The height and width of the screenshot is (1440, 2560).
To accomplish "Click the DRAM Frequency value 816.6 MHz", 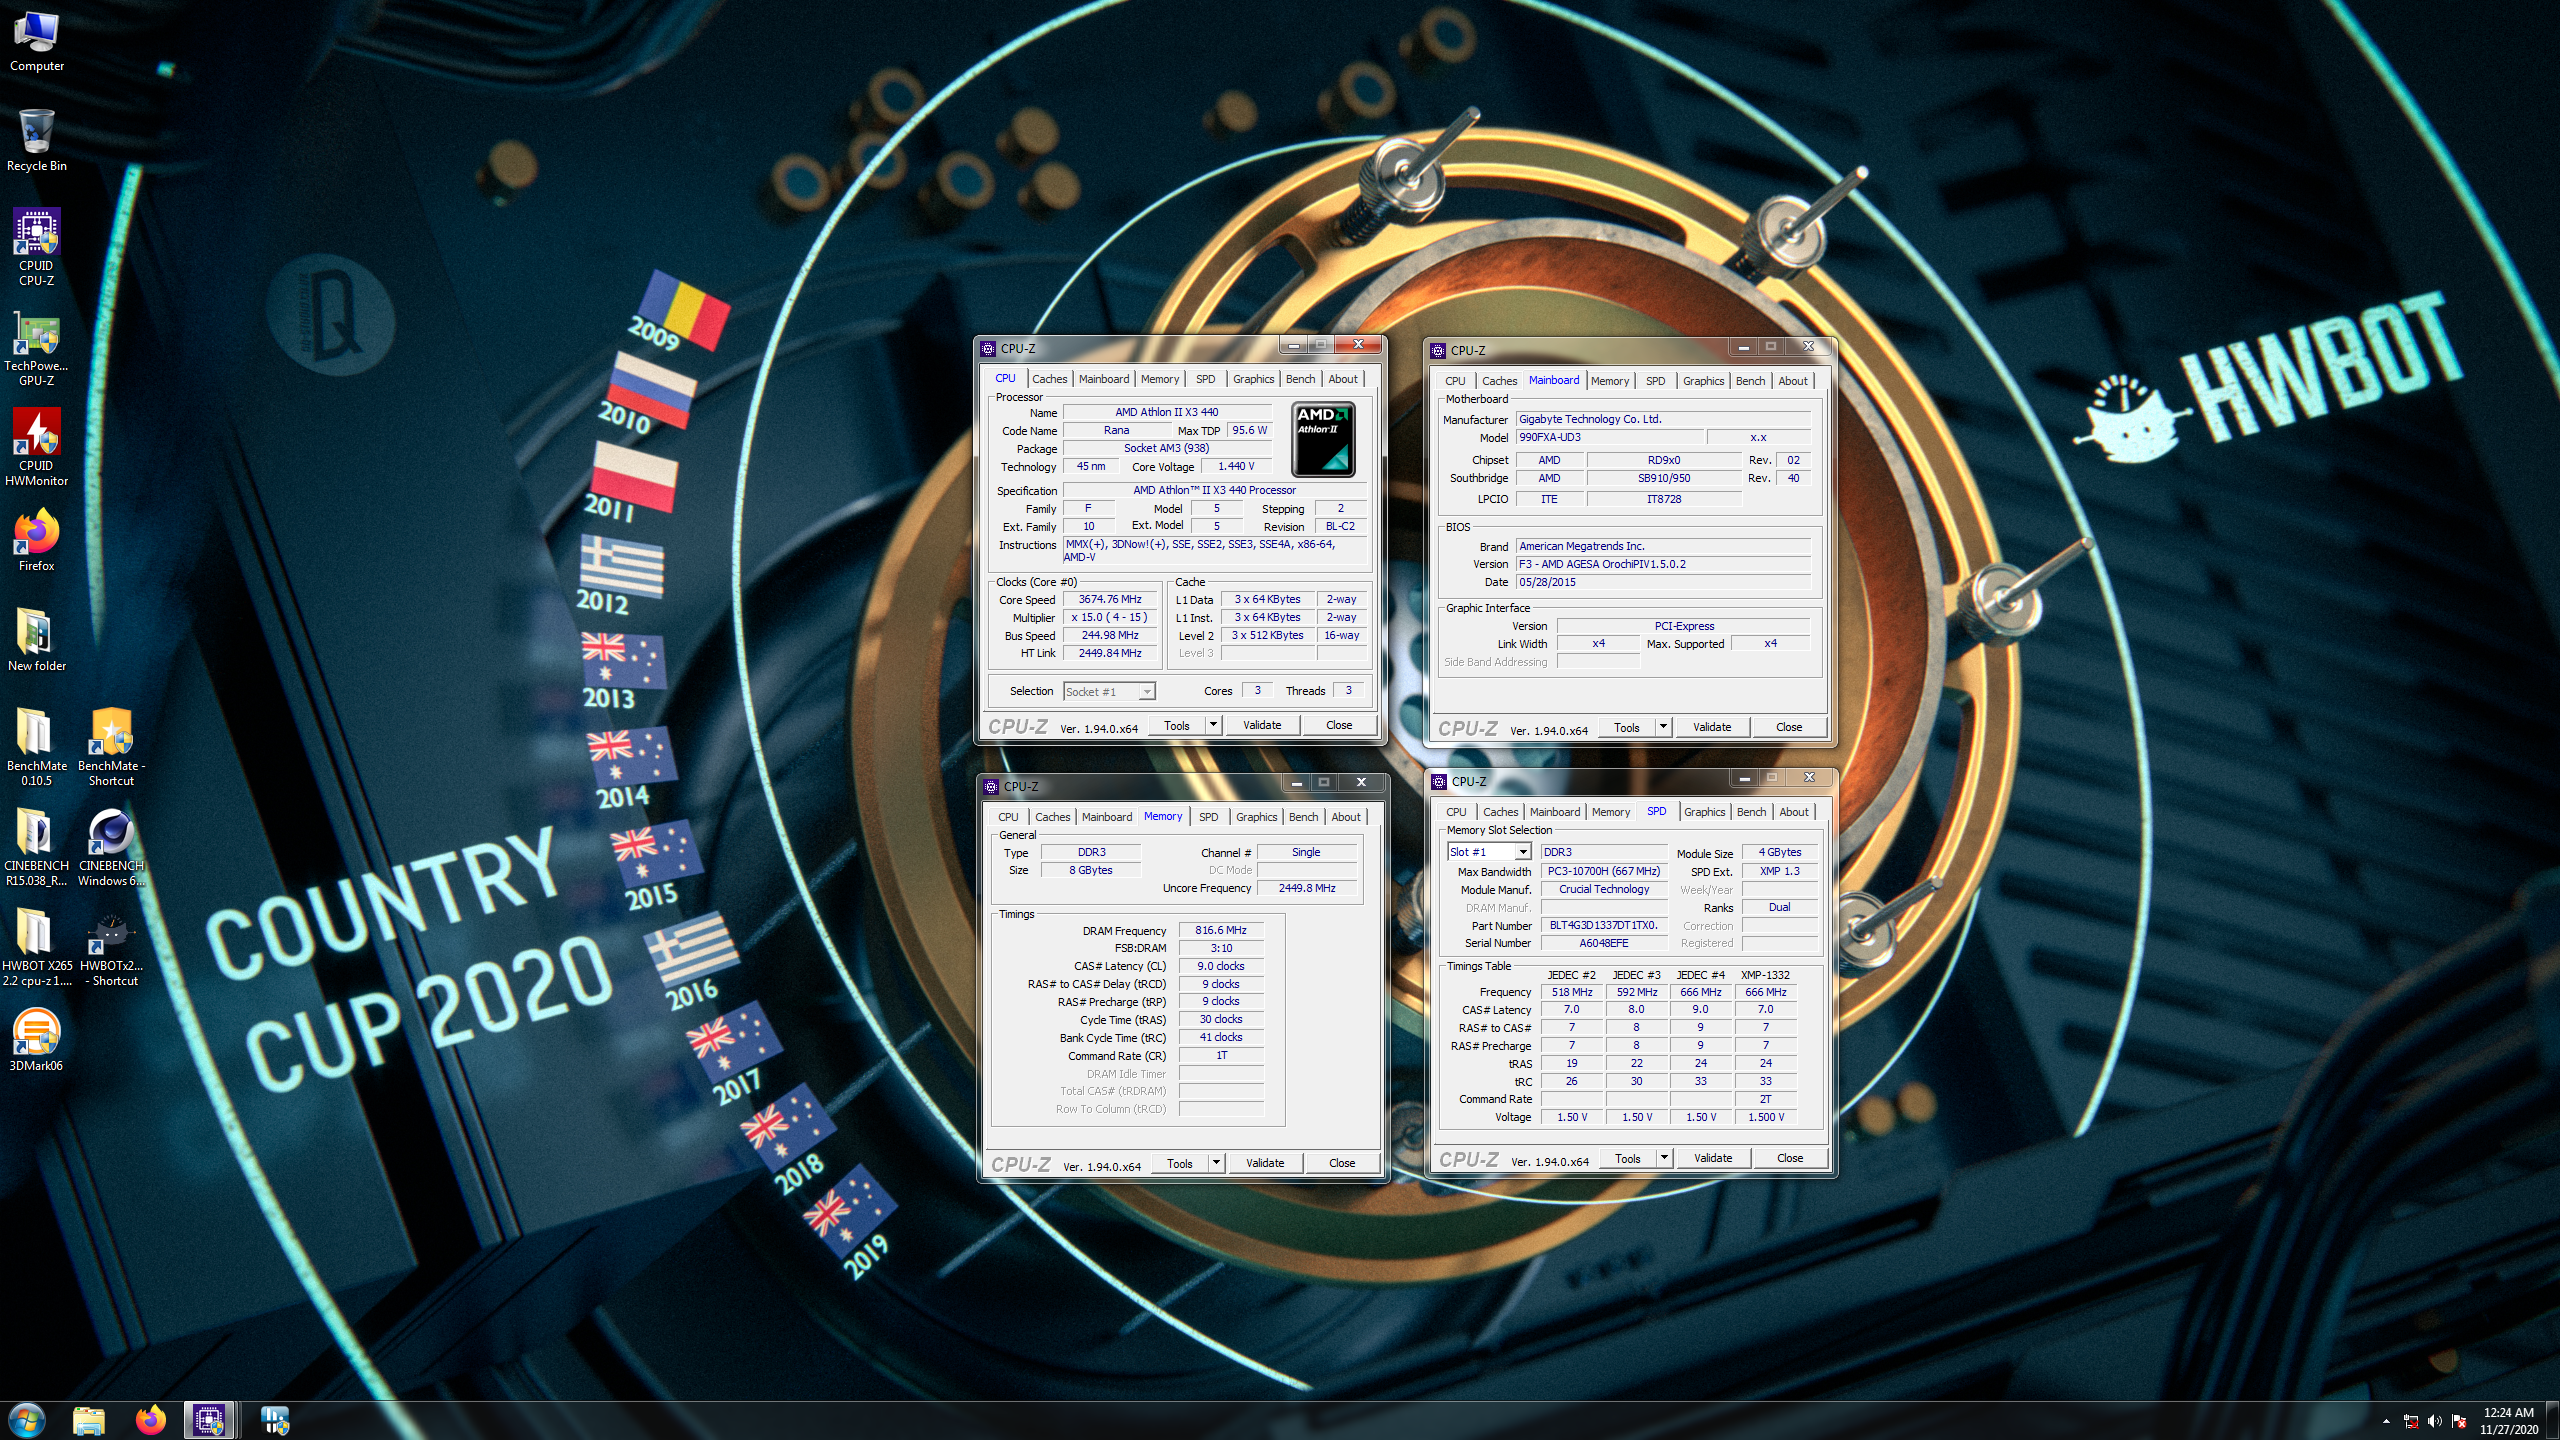I will pos(1221,930).
